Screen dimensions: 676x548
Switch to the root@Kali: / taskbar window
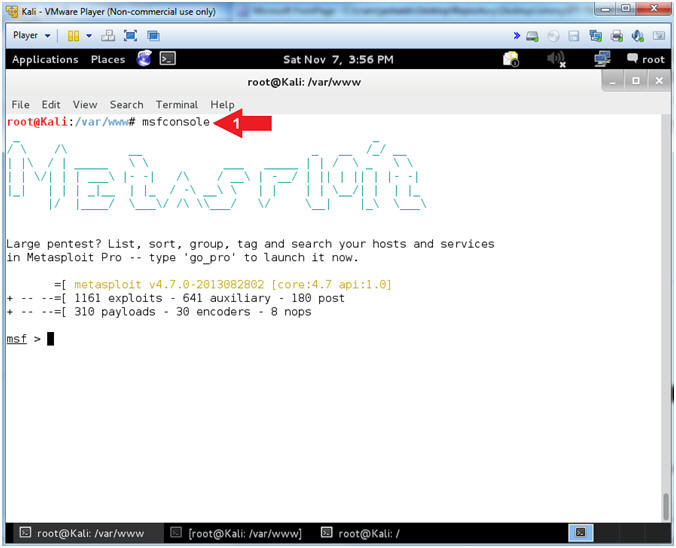coord(361,534)
